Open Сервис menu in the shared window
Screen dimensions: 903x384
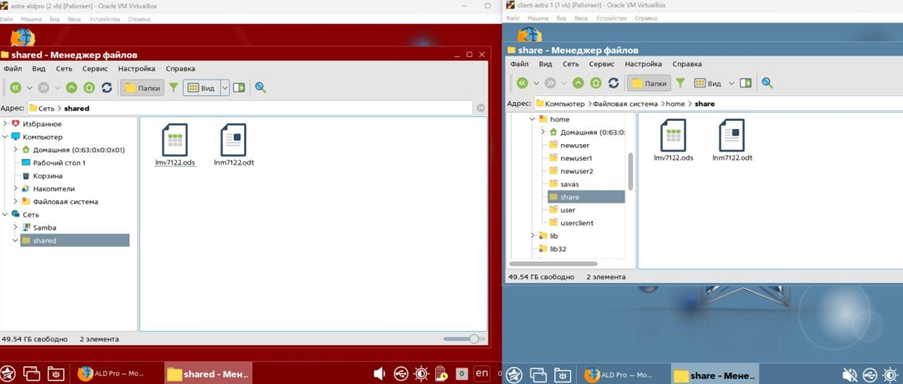tap(95, 69)
